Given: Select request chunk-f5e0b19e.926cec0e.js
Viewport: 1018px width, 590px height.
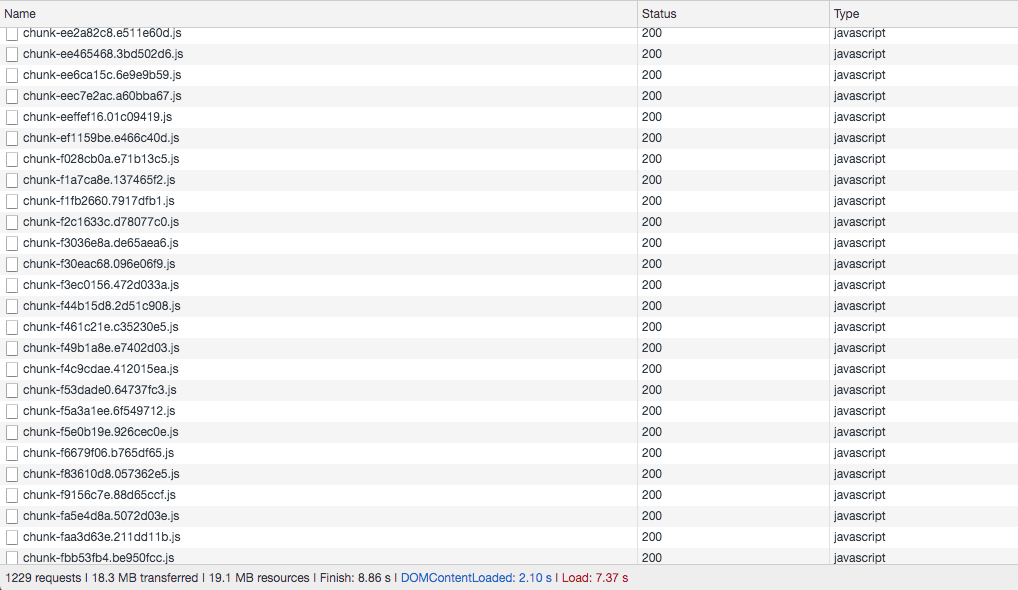Looking at the screenshot, I should coord(509,432).
